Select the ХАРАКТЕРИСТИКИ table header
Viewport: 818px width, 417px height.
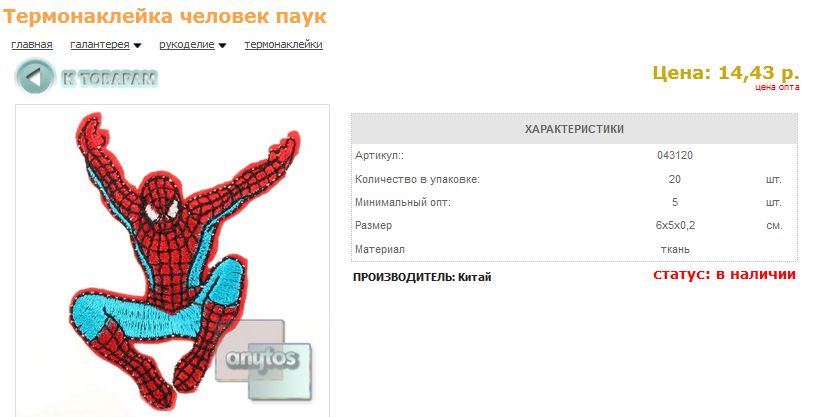[574, 129]
